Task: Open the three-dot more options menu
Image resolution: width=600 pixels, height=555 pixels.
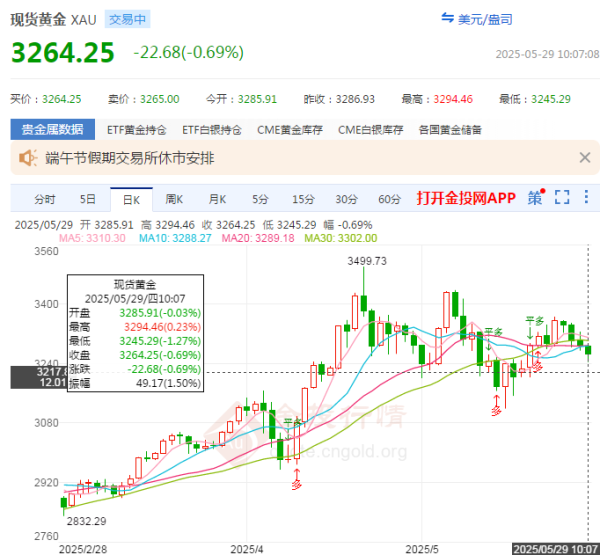Action: [586, 197]
